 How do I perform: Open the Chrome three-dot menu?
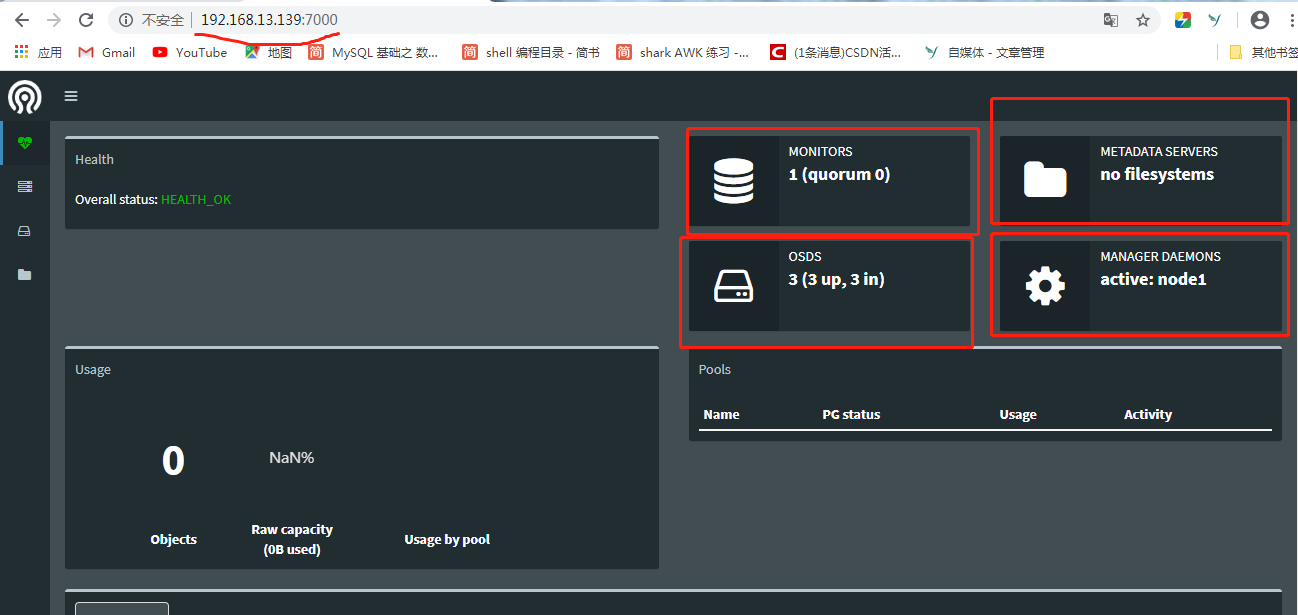pos(1290,19)
